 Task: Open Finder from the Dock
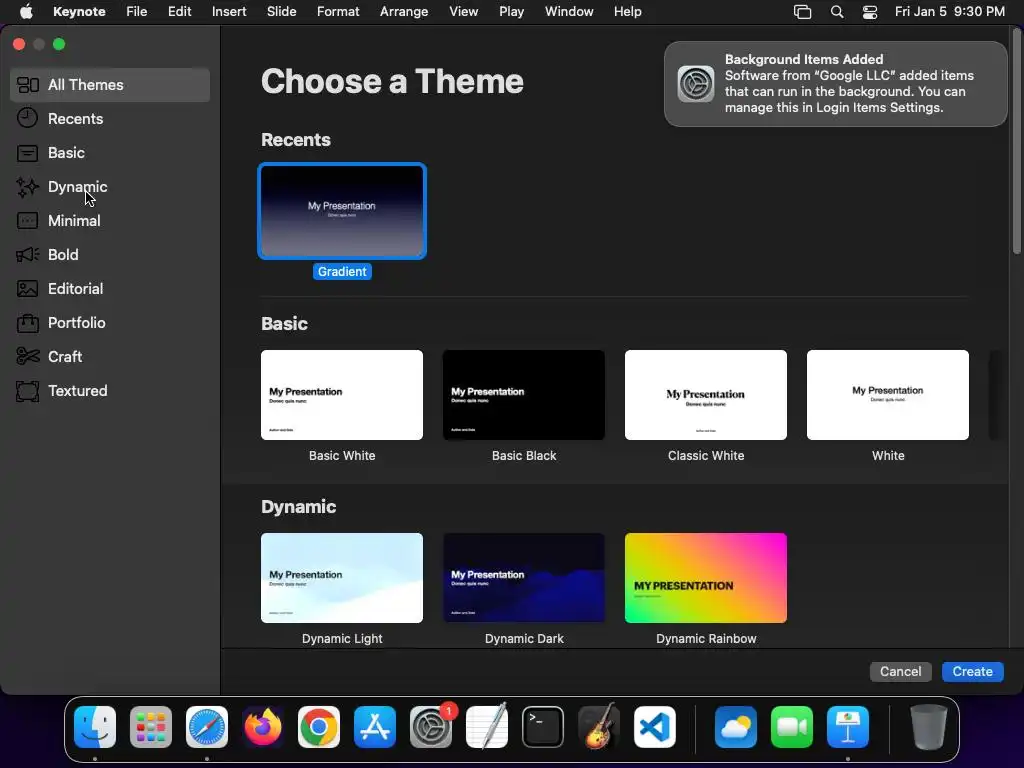click(95, 727)
